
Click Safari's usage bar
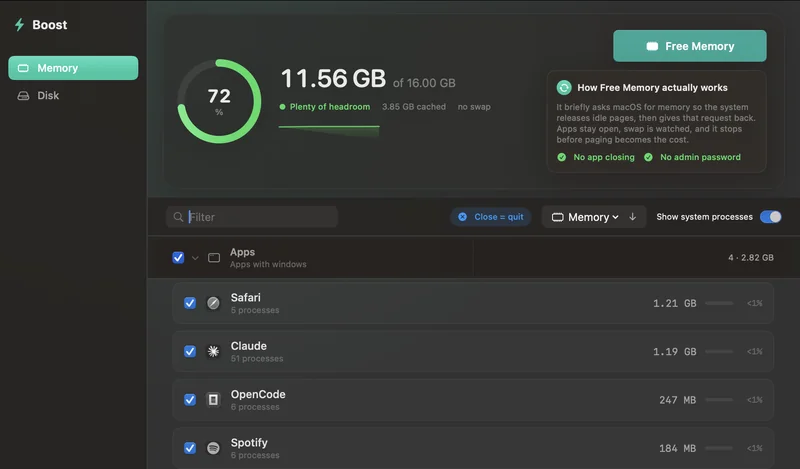(719, 303)
